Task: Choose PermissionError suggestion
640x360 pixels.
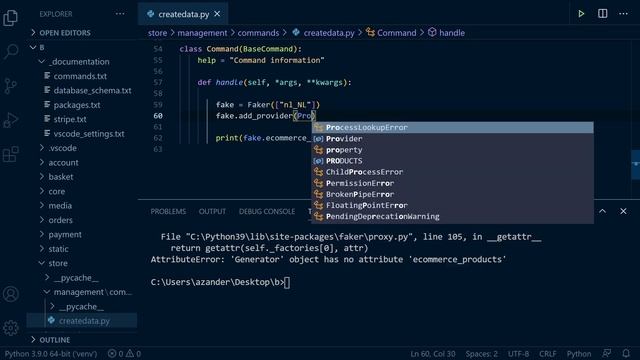Action: pos(453,183)
